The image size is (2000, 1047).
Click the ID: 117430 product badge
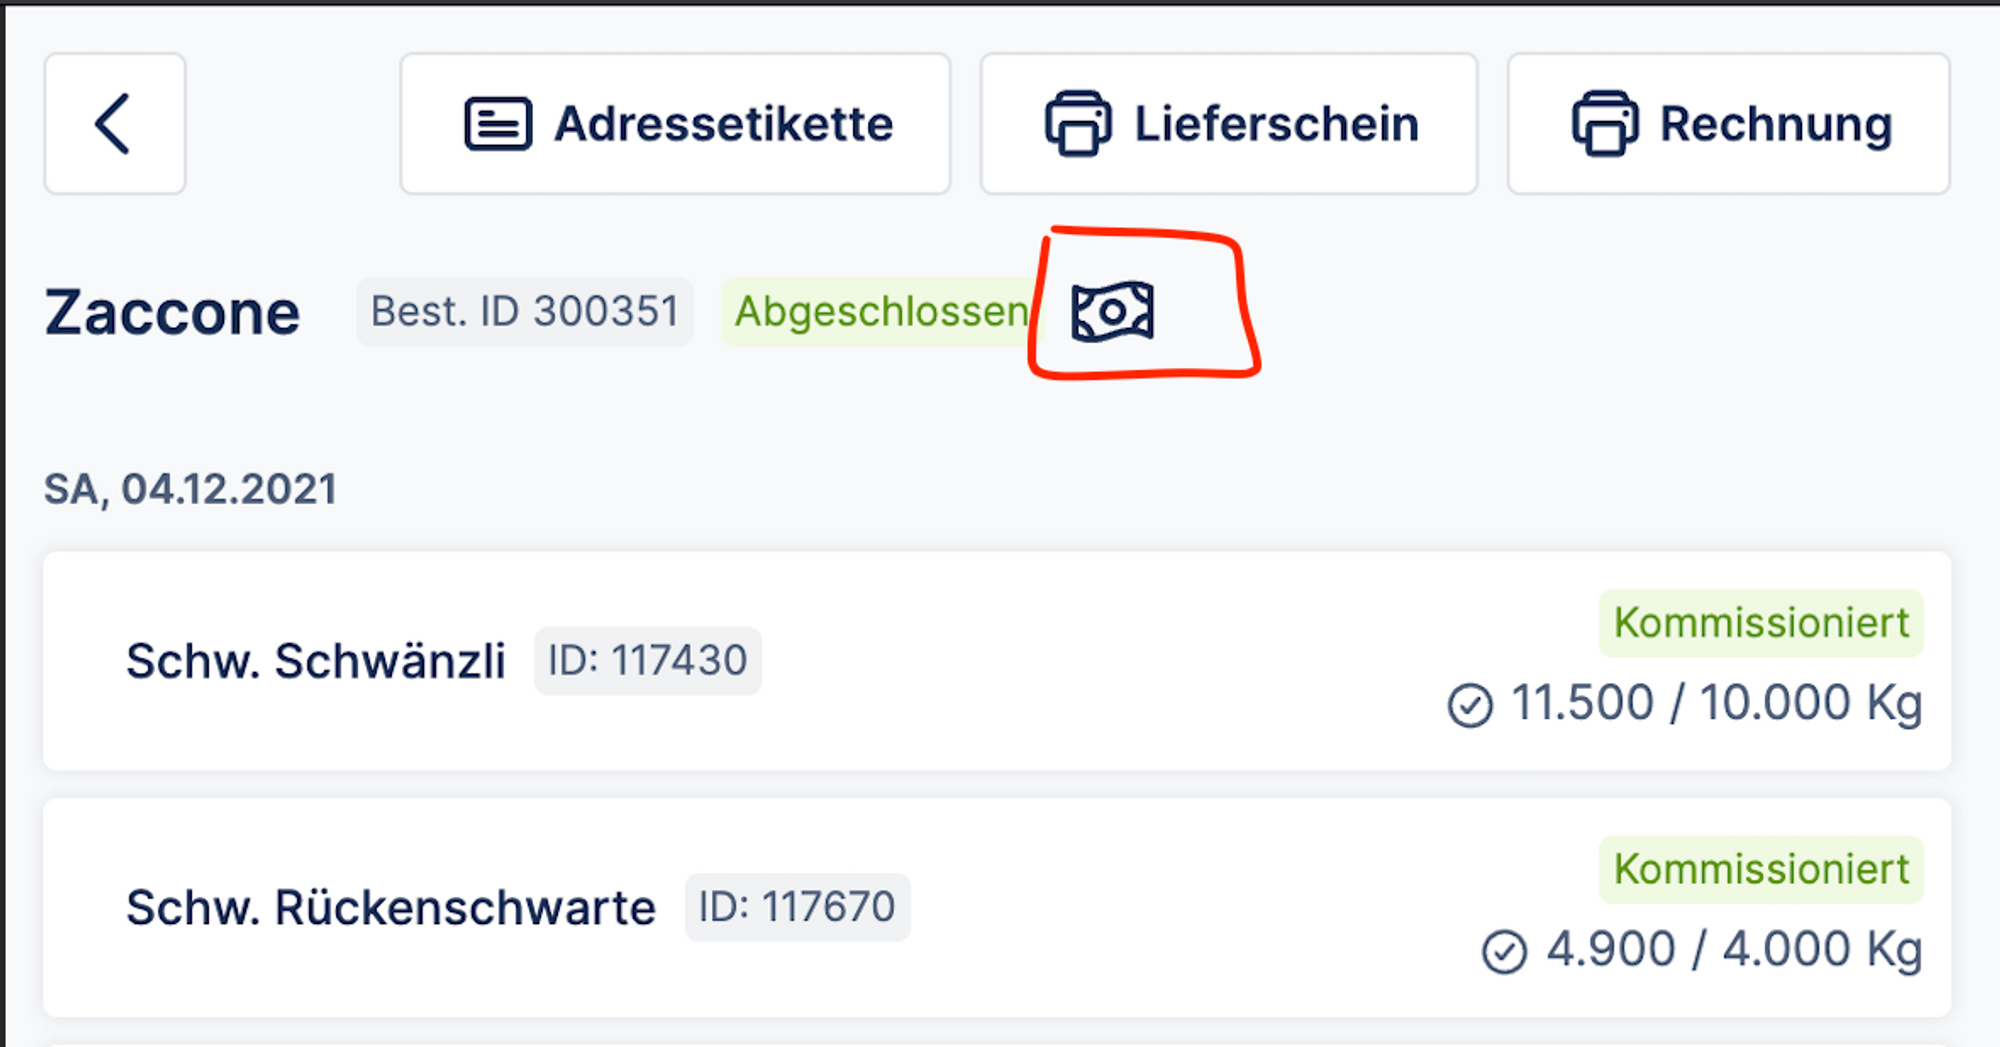tap(647, 661)
